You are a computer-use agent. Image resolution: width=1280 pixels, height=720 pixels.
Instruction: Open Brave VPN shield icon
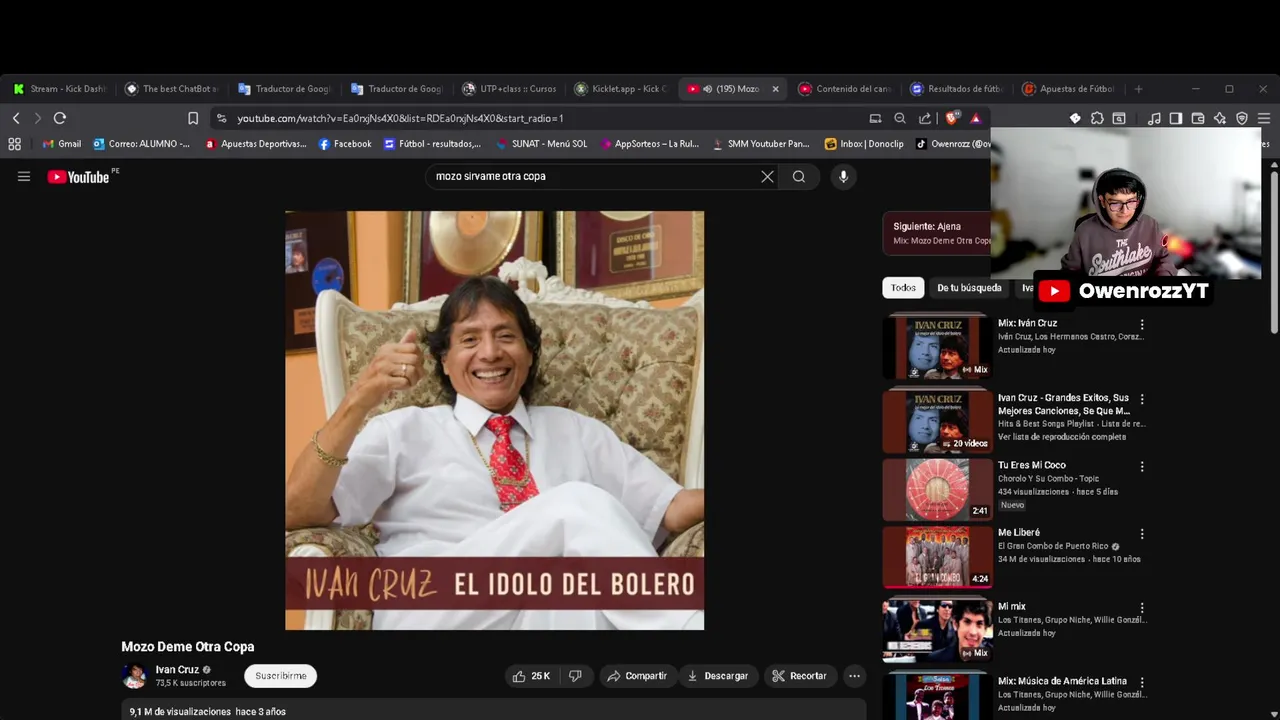pos(1242,118)
